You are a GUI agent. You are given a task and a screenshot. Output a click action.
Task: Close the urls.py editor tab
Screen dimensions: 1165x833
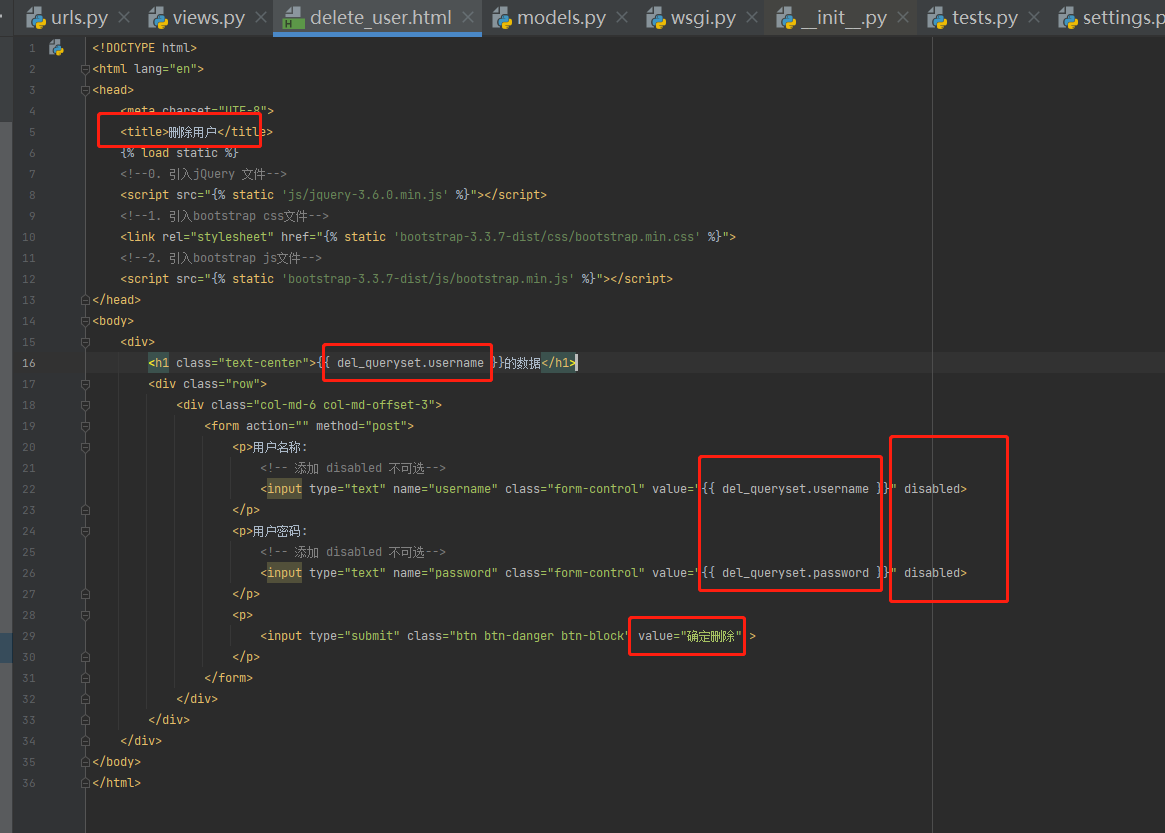(x=124, y=17)
